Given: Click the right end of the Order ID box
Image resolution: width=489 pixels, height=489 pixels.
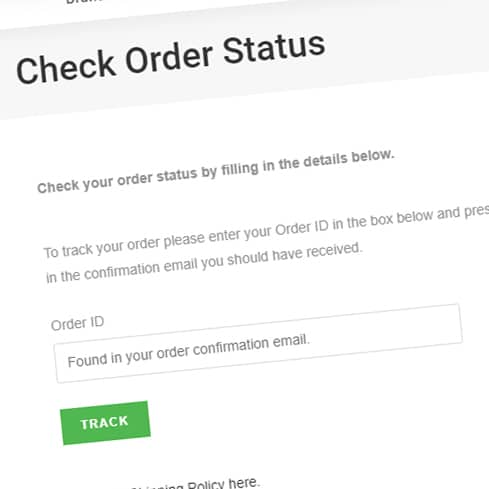Looking at the screenshot, I should [x=443, y=326].
